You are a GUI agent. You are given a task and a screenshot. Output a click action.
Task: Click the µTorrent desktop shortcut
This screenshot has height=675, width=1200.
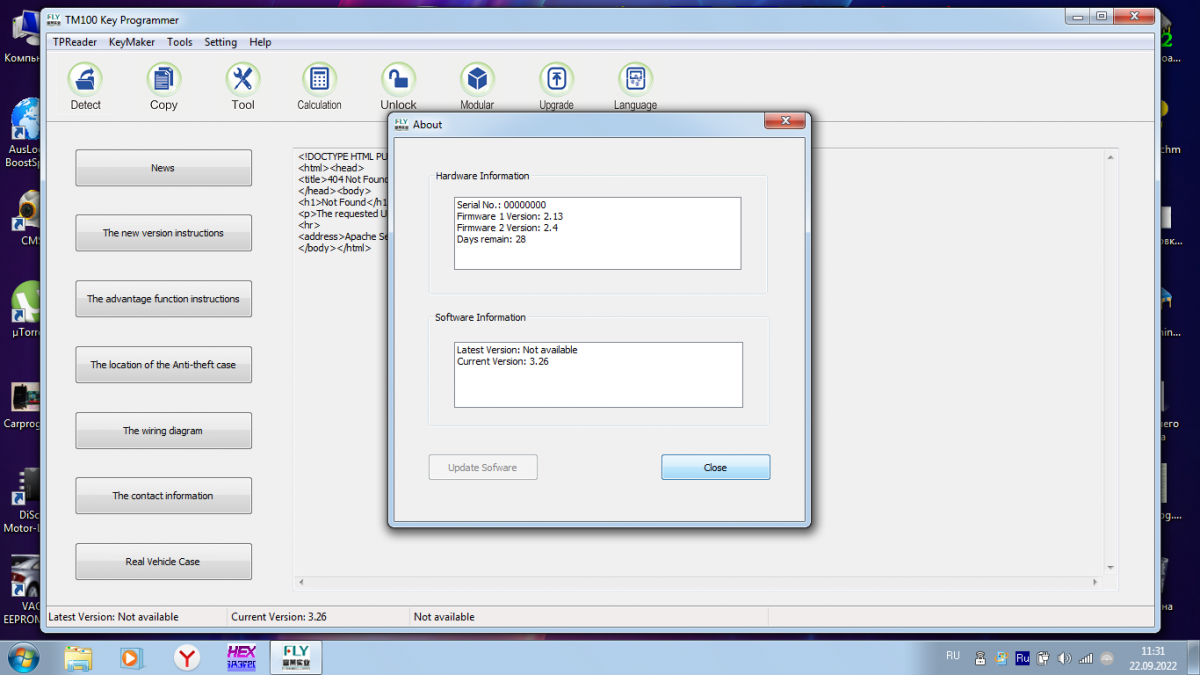pyautogui.click(x=25, y=310)
